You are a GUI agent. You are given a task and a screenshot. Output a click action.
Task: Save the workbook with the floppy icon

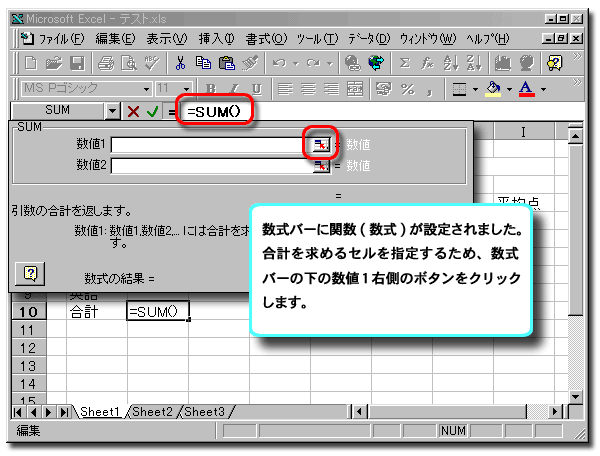point(77,63)
